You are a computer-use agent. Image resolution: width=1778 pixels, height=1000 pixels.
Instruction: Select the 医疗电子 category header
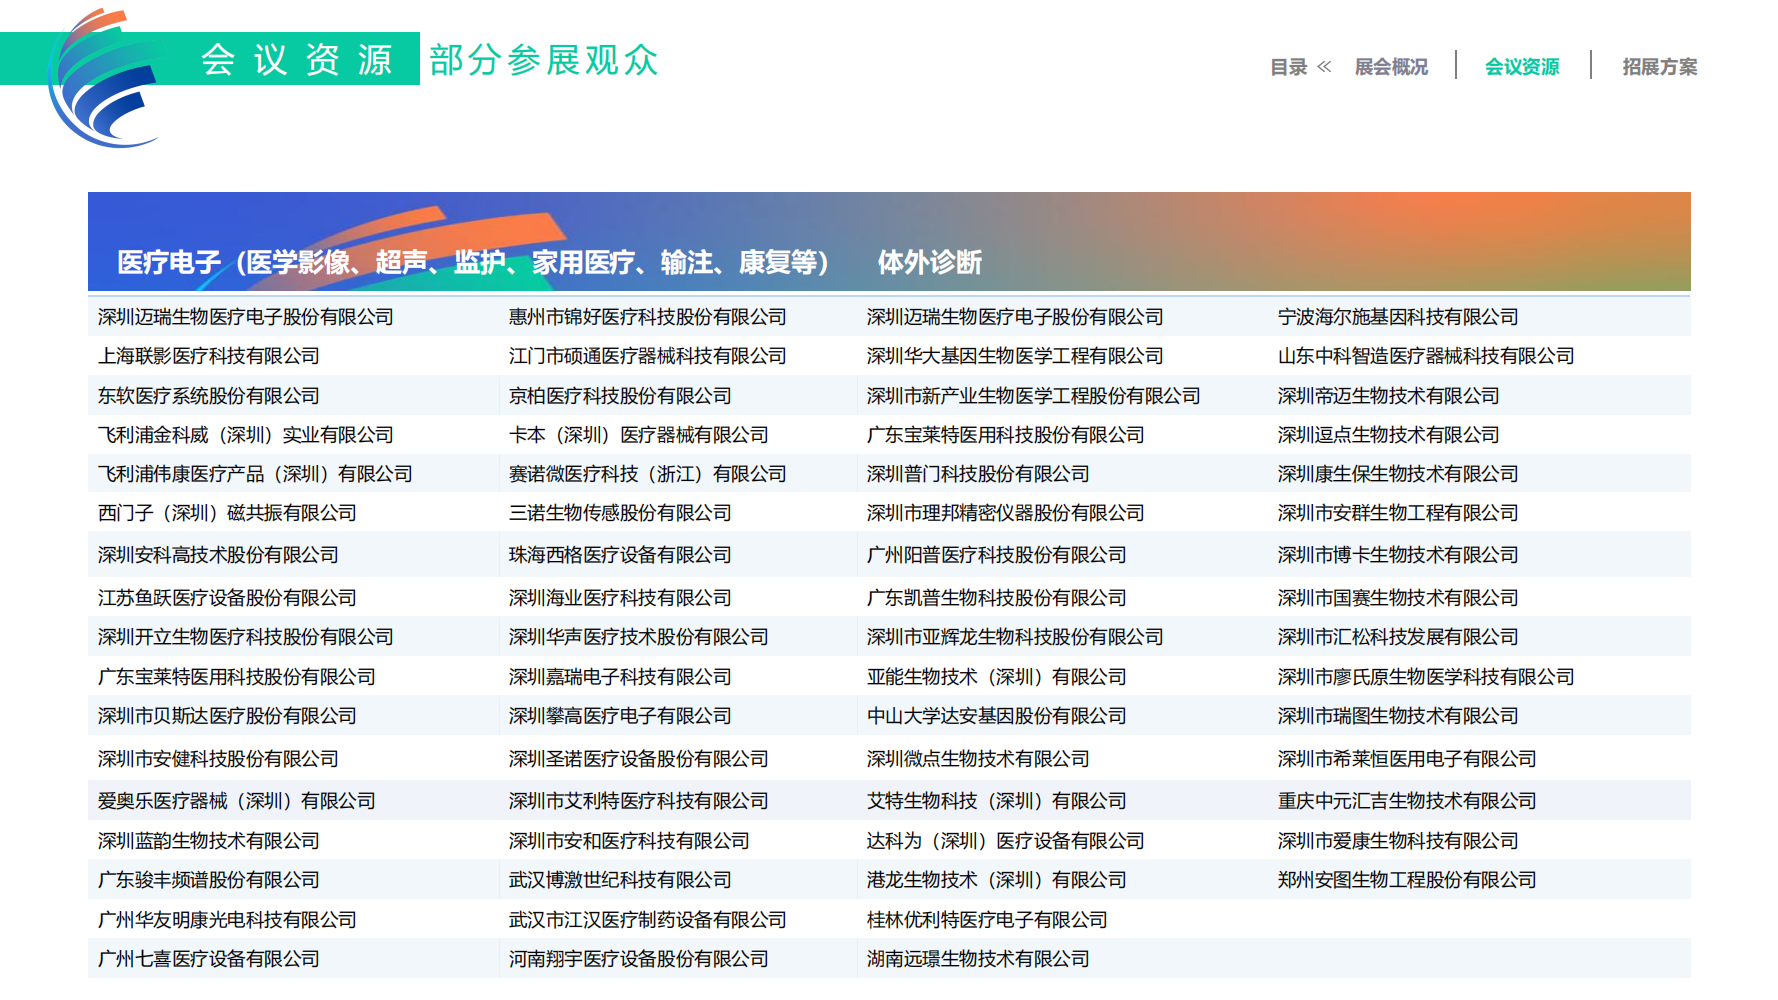click(x=472, y=262)
